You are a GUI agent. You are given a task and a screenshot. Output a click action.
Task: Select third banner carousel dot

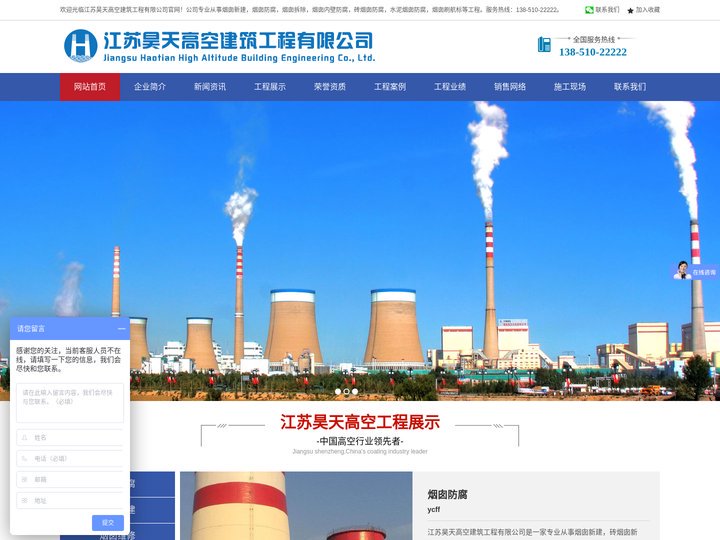click(355, 392)
